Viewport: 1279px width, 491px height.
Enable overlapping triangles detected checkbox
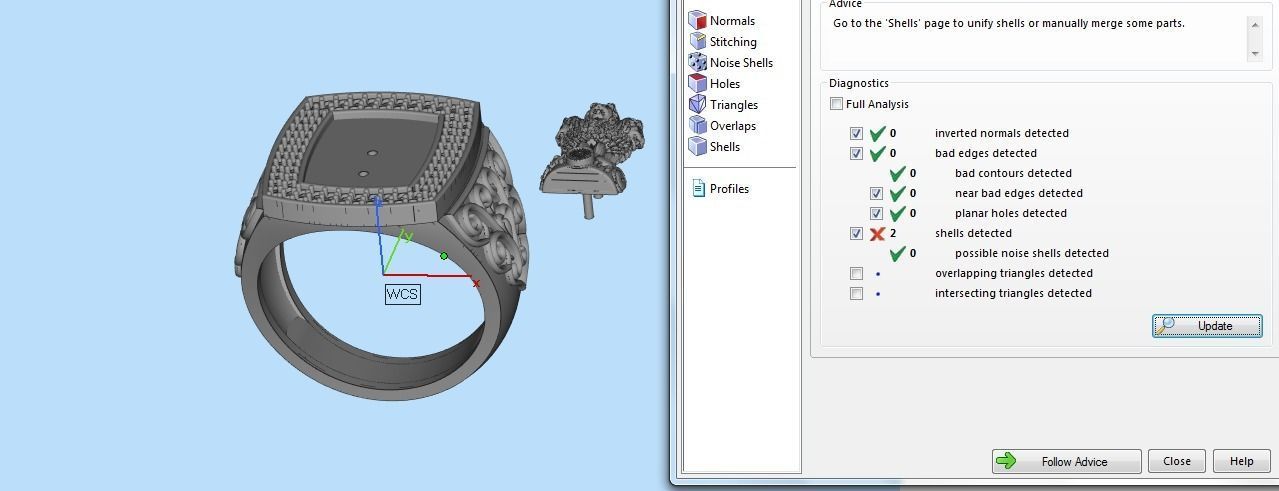856,273
